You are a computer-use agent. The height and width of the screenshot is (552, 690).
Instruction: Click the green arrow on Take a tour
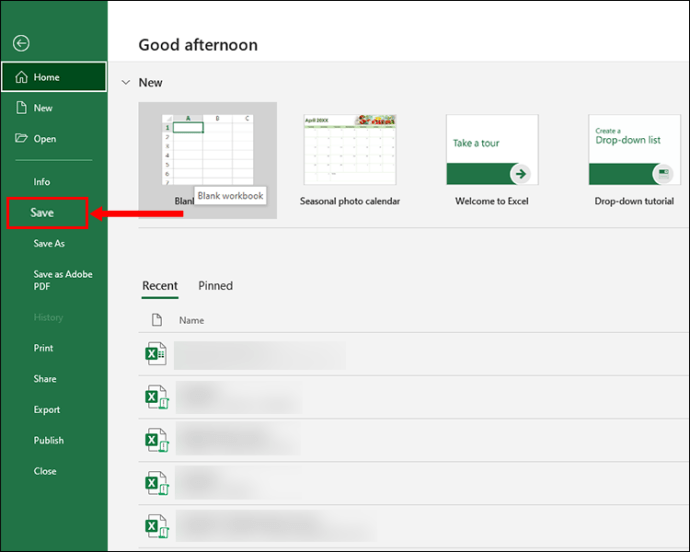pos(521,174)
